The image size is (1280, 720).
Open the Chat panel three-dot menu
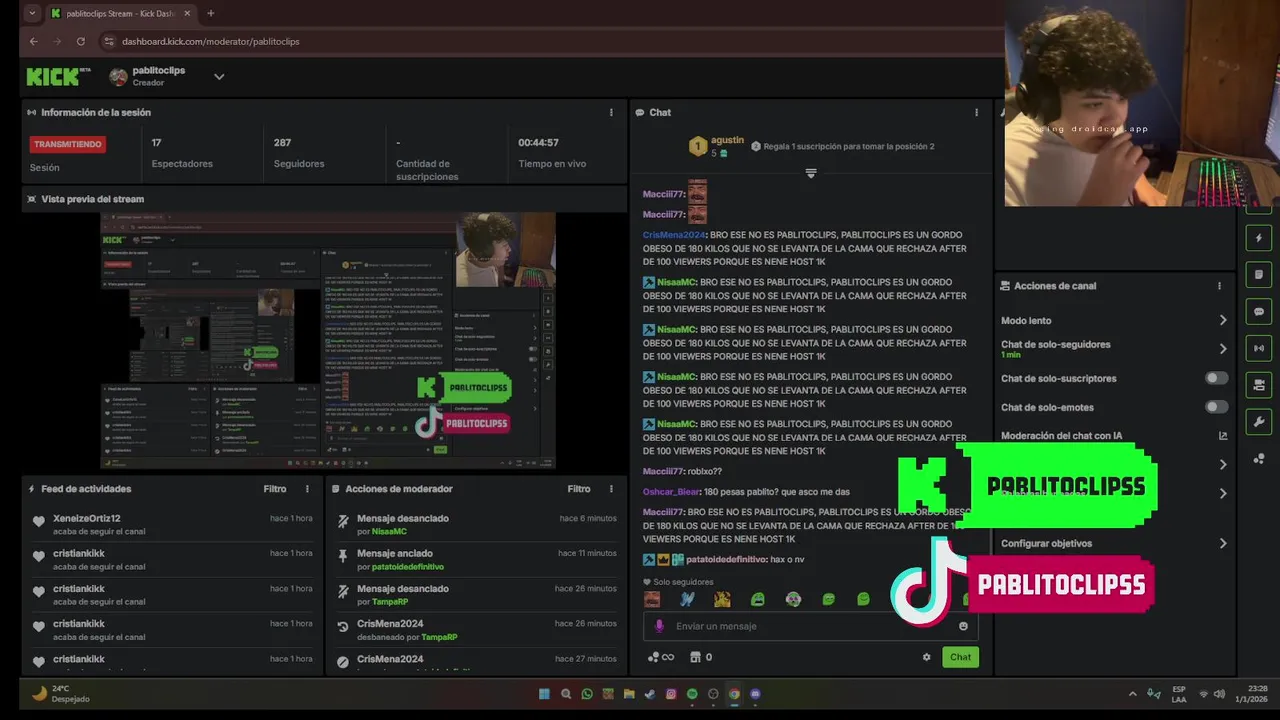click(976, 113)
